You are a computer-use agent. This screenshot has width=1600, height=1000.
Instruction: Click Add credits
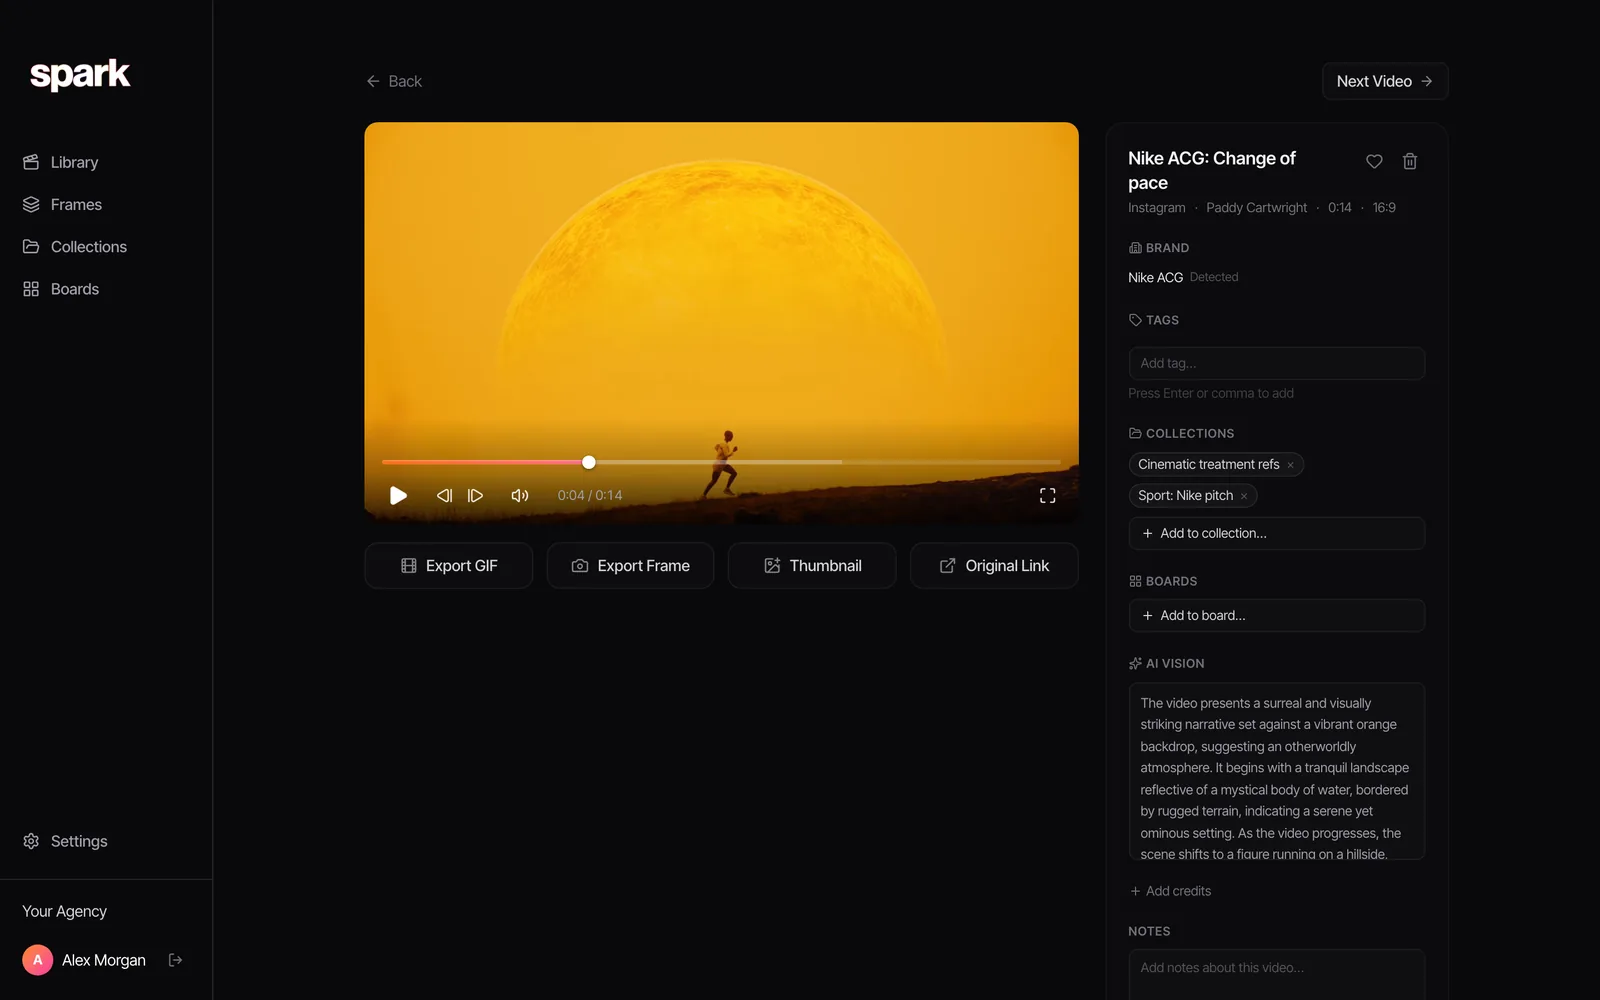(x=1170, y=891)
